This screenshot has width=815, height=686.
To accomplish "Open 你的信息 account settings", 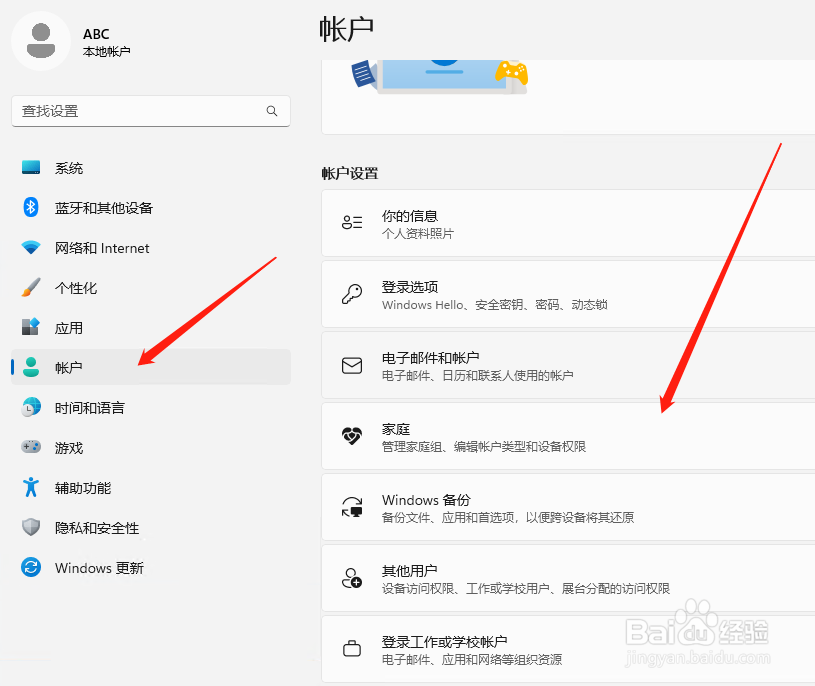I will [x=568, y=223].
